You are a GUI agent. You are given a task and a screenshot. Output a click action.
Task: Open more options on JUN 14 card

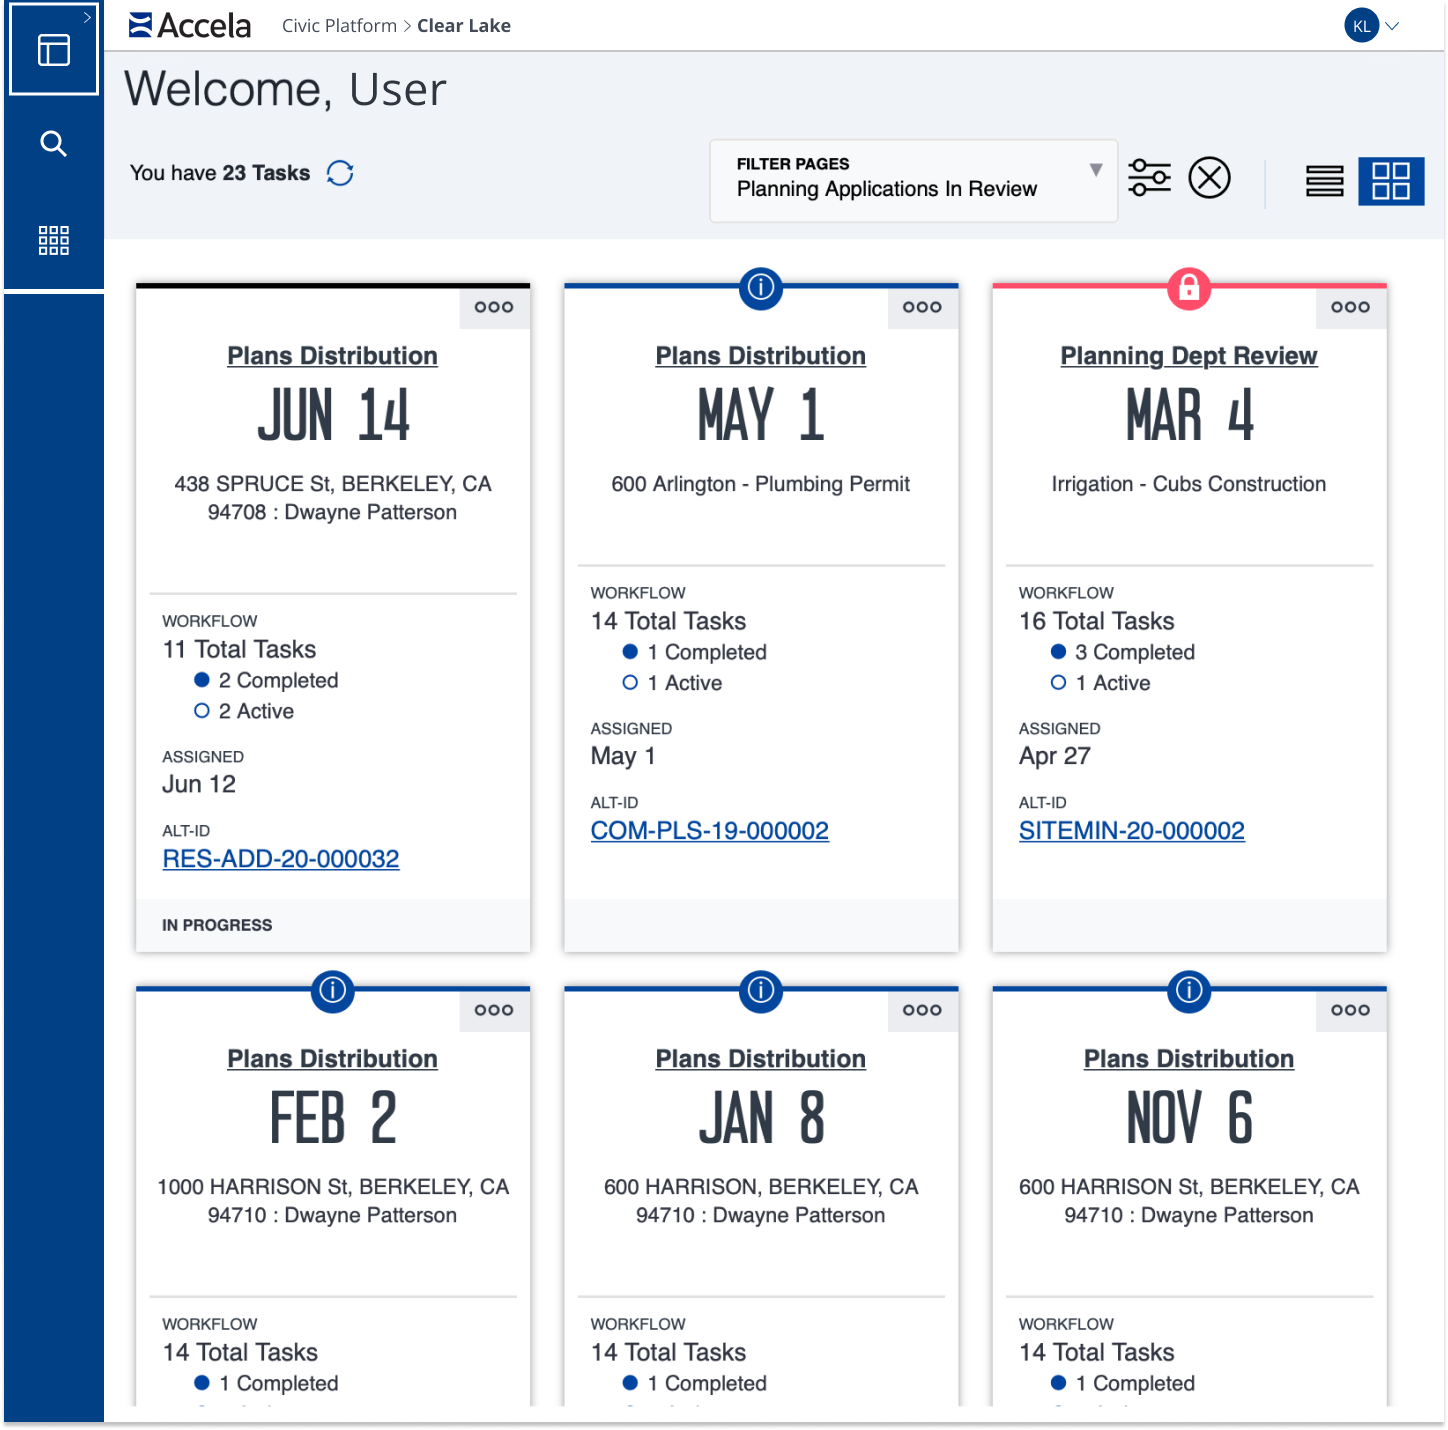click(494, 308)
